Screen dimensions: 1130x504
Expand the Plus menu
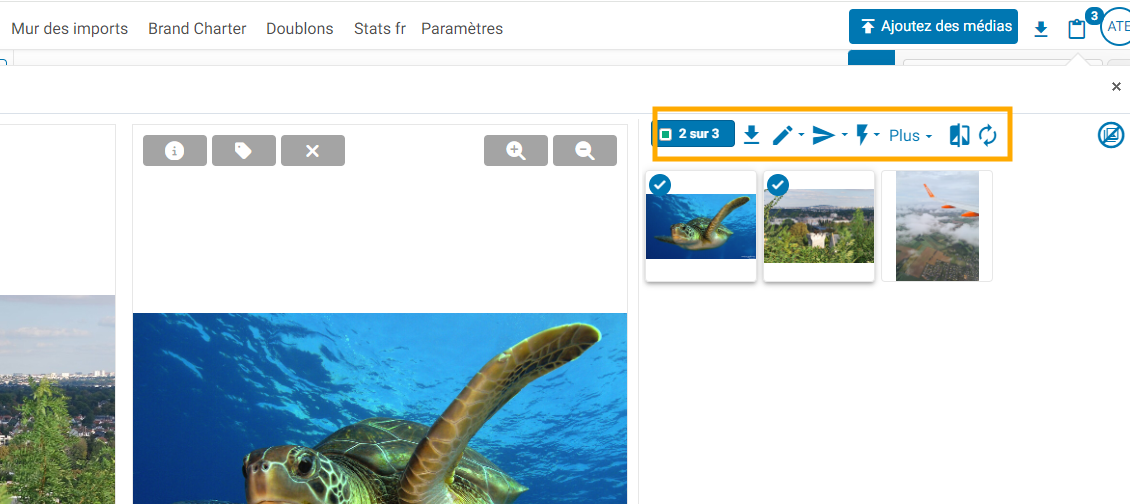(910, 136)
